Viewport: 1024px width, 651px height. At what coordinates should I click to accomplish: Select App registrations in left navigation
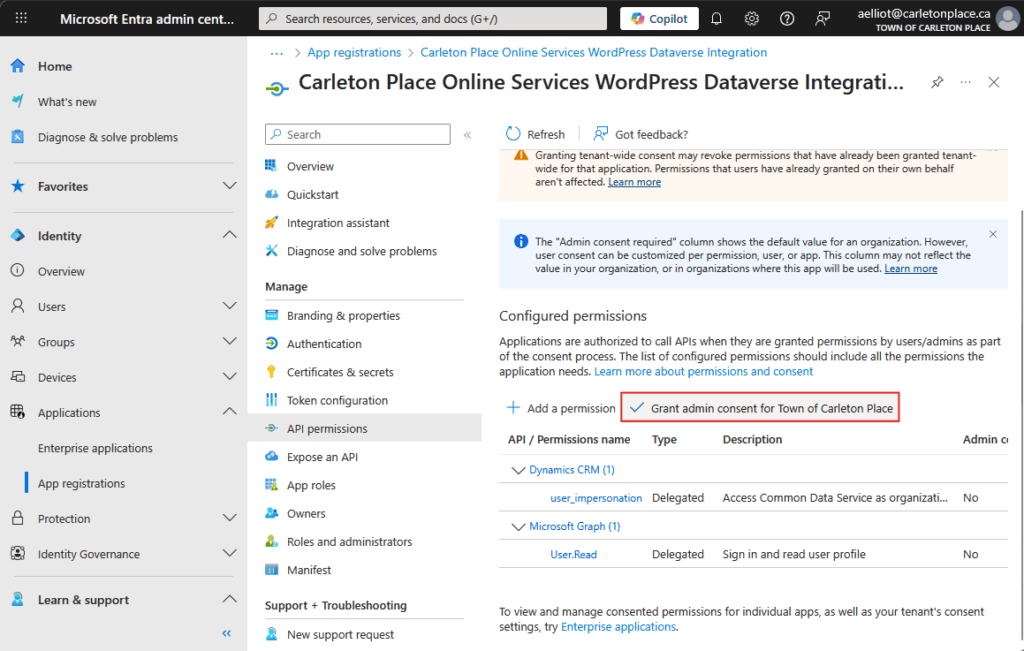coord(81,483)
